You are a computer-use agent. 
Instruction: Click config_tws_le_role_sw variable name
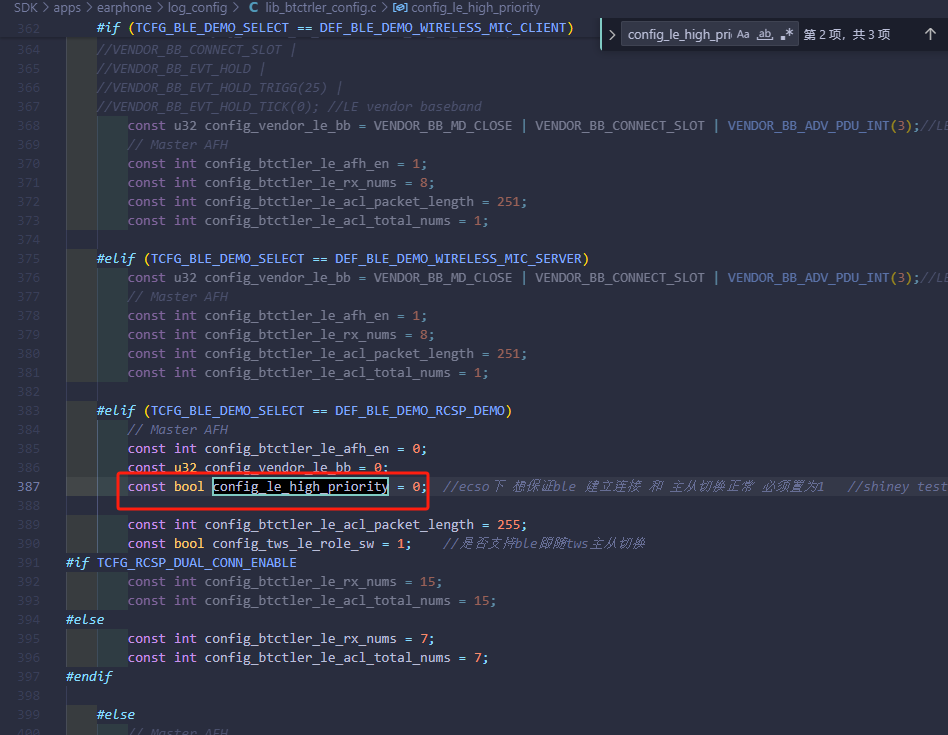click(293, 544)
